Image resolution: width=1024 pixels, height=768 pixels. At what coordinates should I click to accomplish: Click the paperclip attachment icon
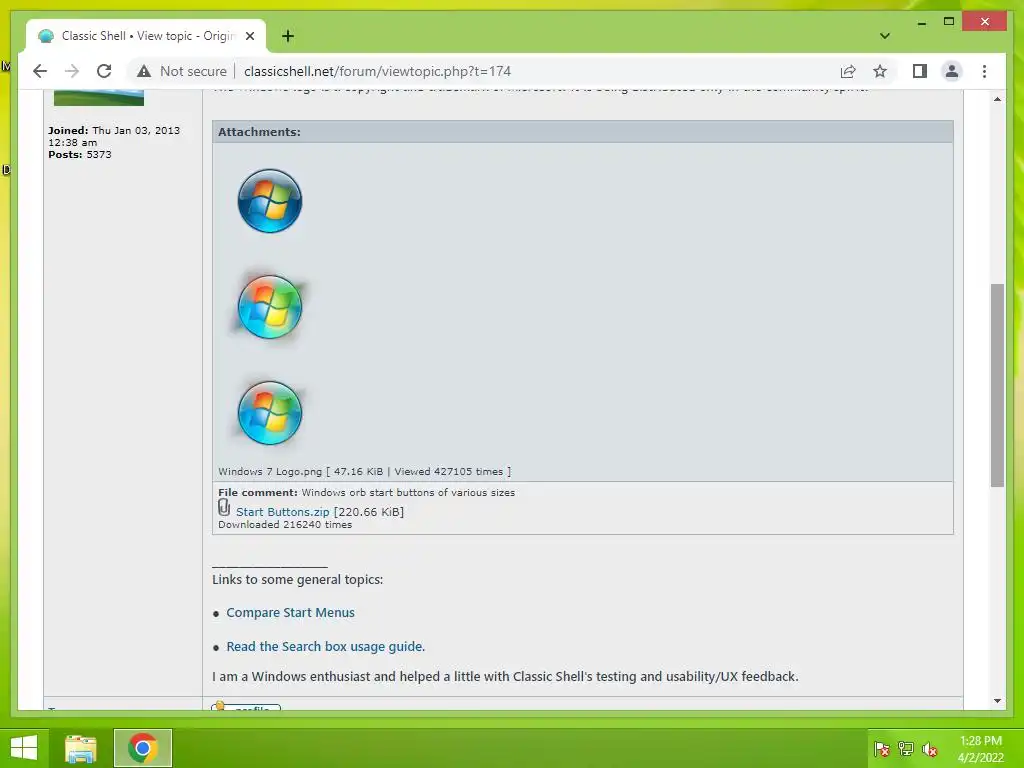click(x=224, y=508)
